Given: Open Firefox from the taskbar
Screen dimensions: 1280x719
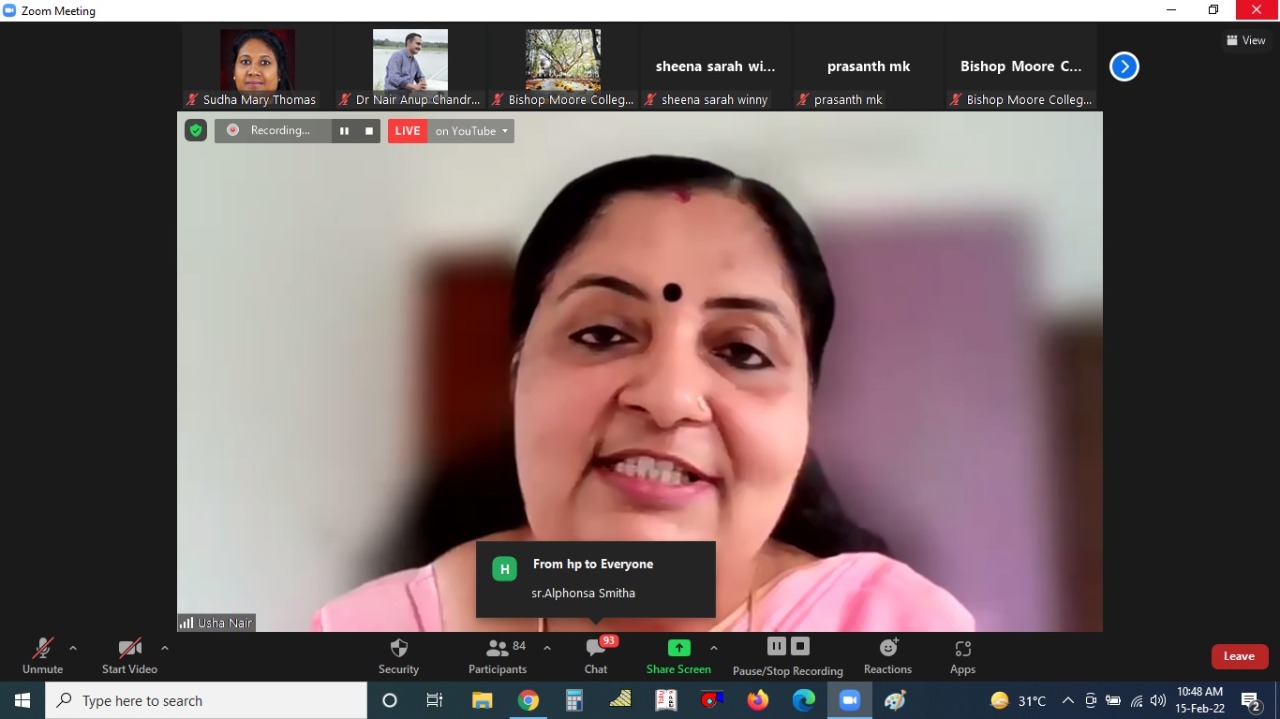Looking at the screenshot, I should pos(758,700).
